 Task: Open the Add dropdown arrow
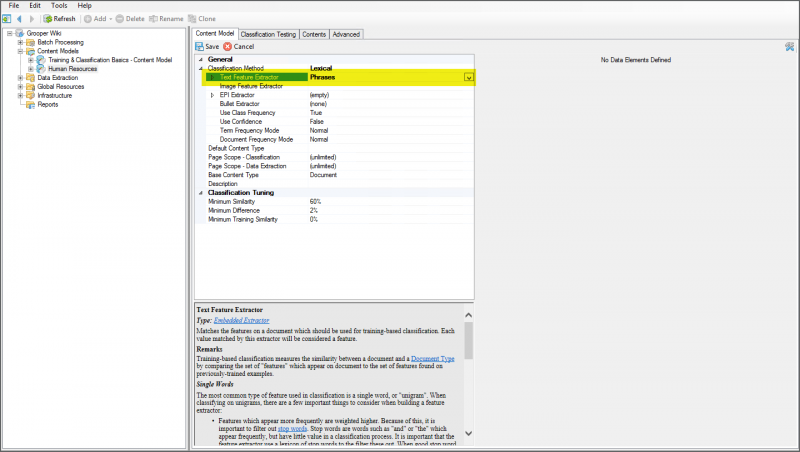[x=111, y=19]
